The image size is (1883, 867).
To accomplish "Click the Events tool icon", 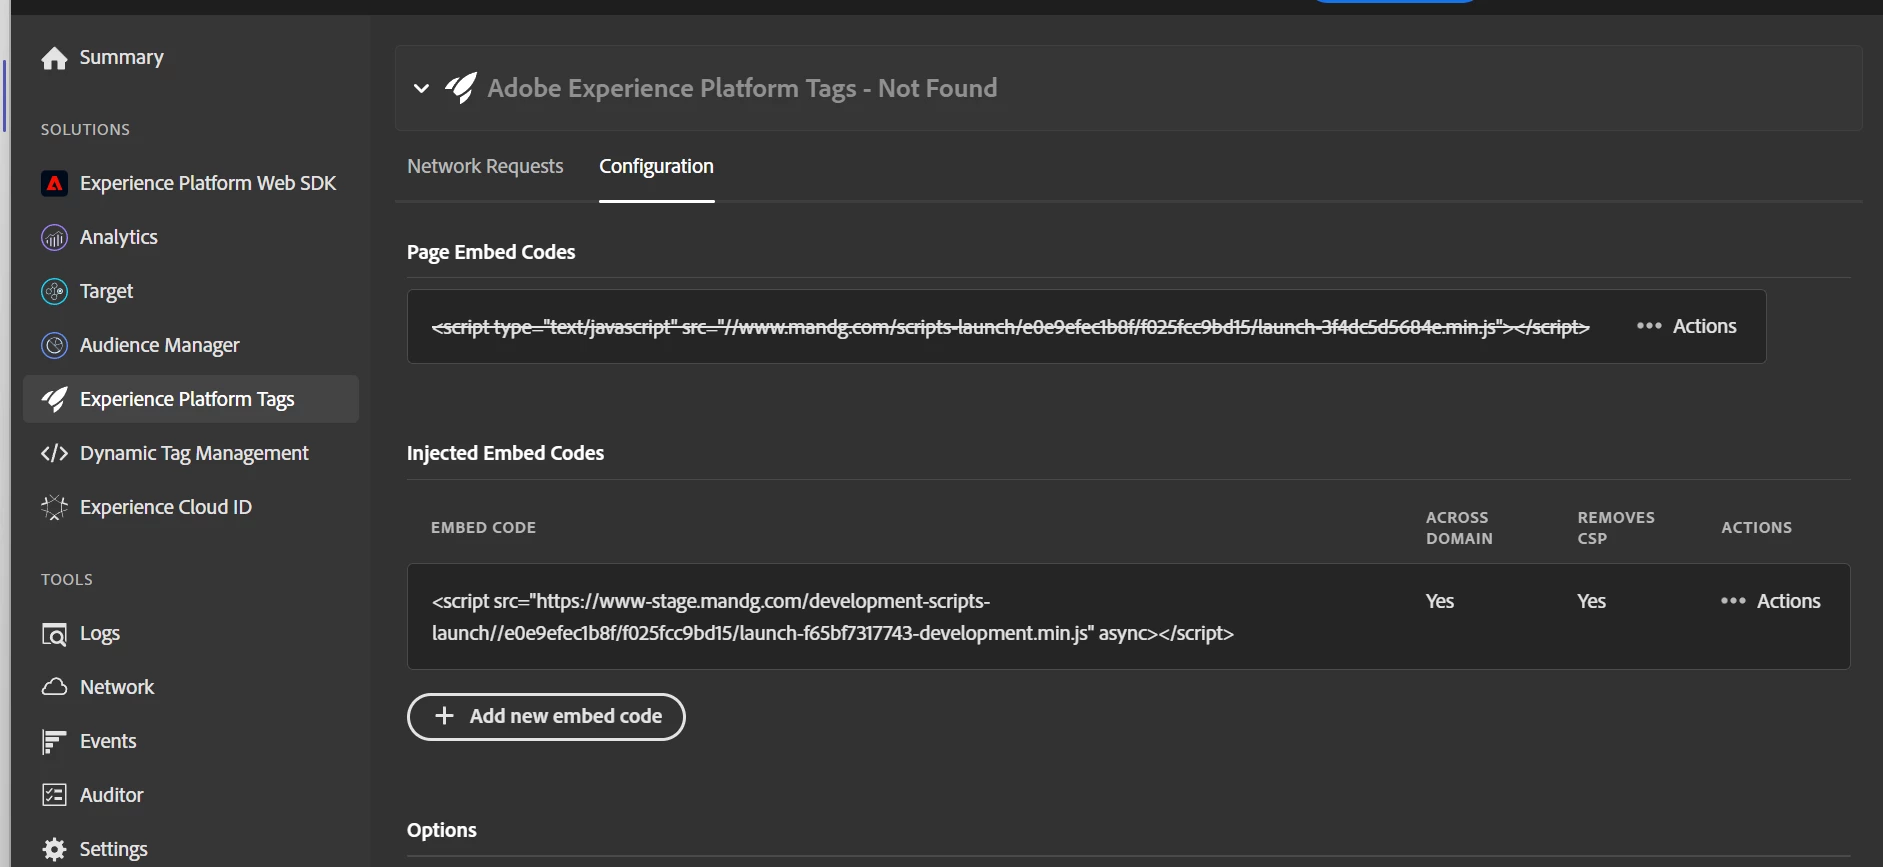I will pyautogui.click(x=54, y=741).
